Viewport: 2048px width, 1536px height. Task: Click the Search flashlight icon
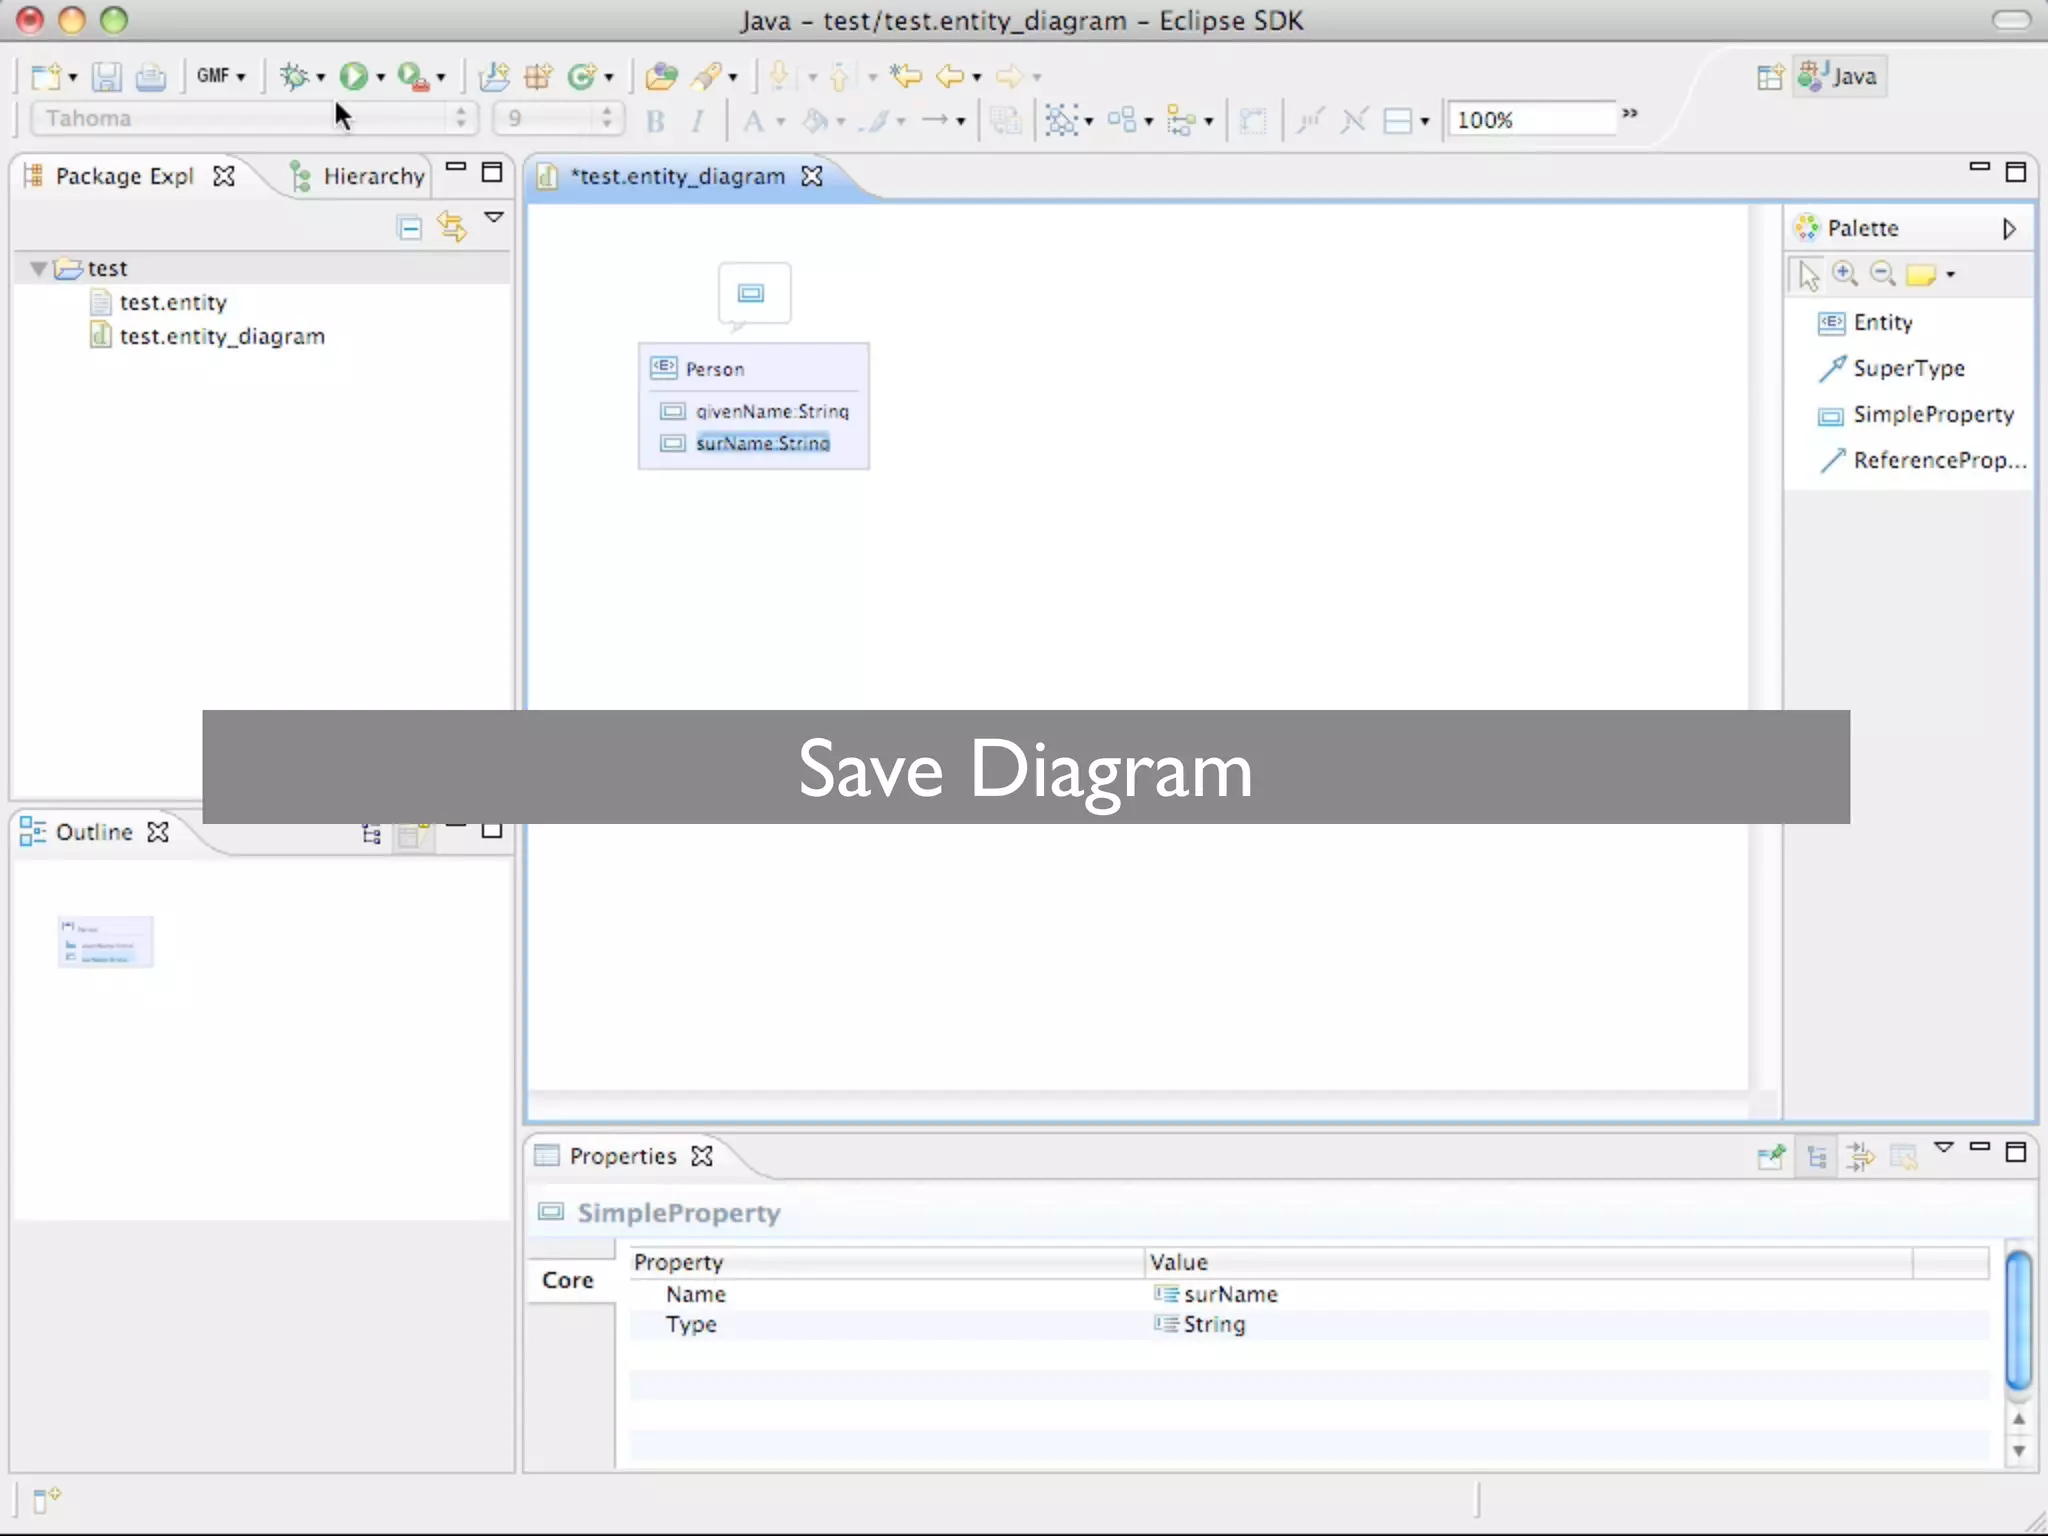[707, 76]
